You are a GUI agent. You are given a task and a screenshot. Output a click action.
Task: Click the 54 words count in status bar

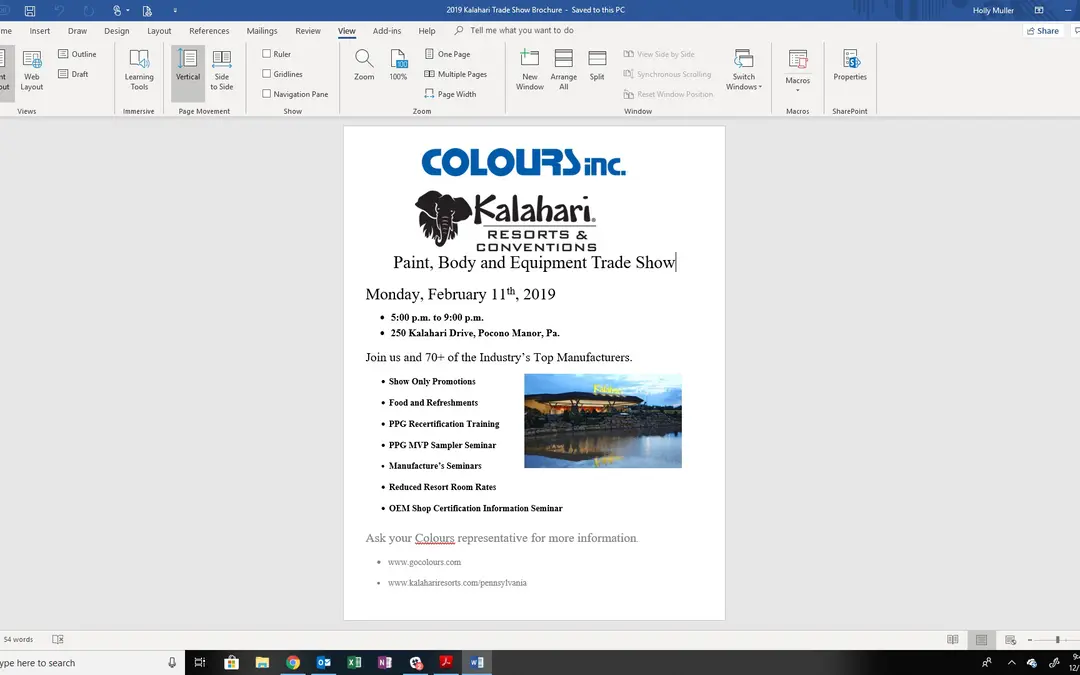point(18,639)
